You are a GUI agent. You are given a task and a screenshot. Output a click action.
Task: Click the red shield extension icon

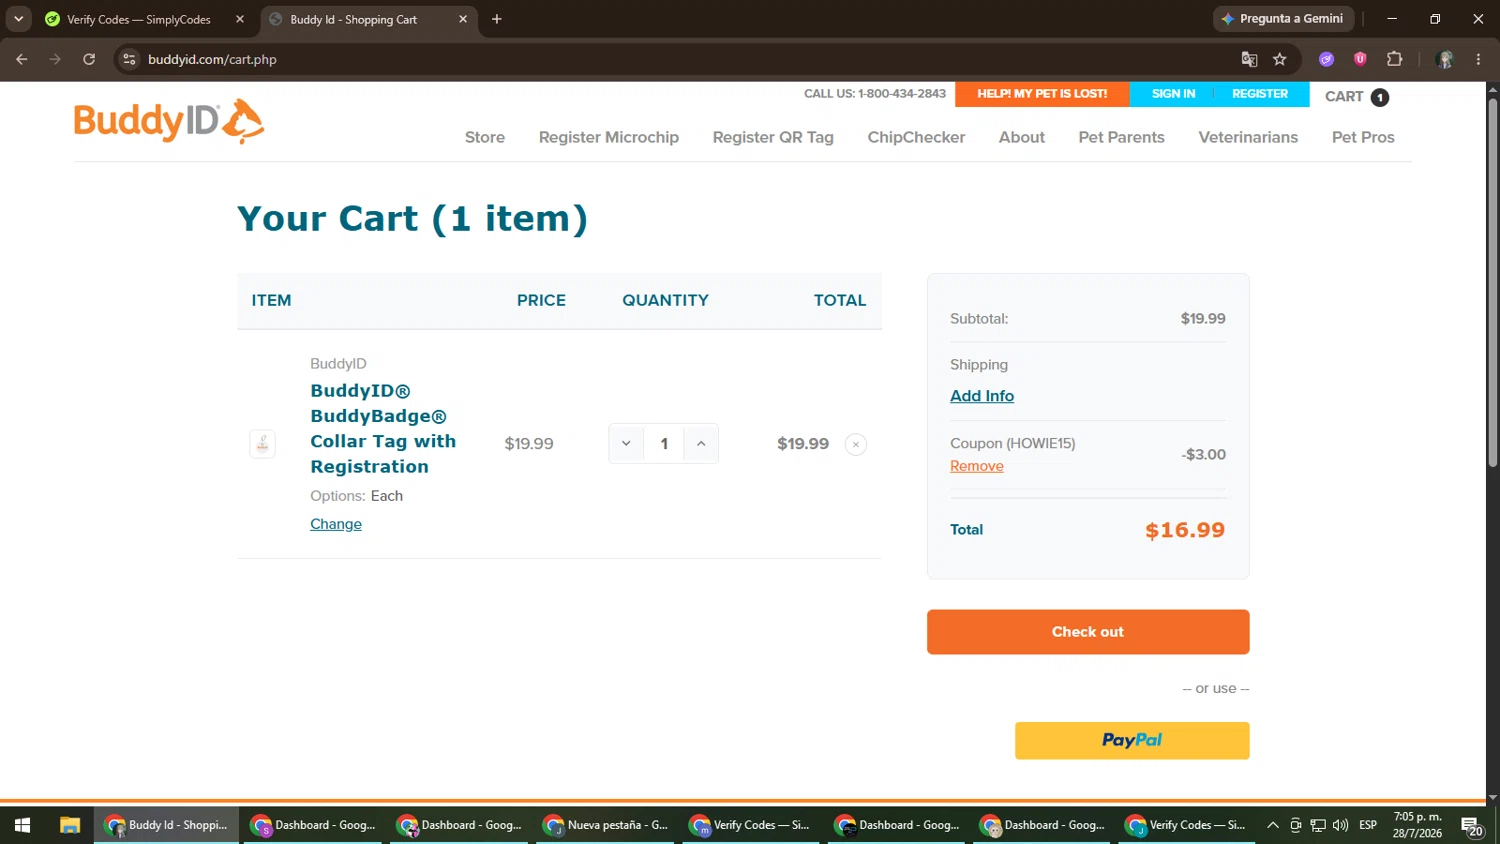click(x=1360, y=59)
